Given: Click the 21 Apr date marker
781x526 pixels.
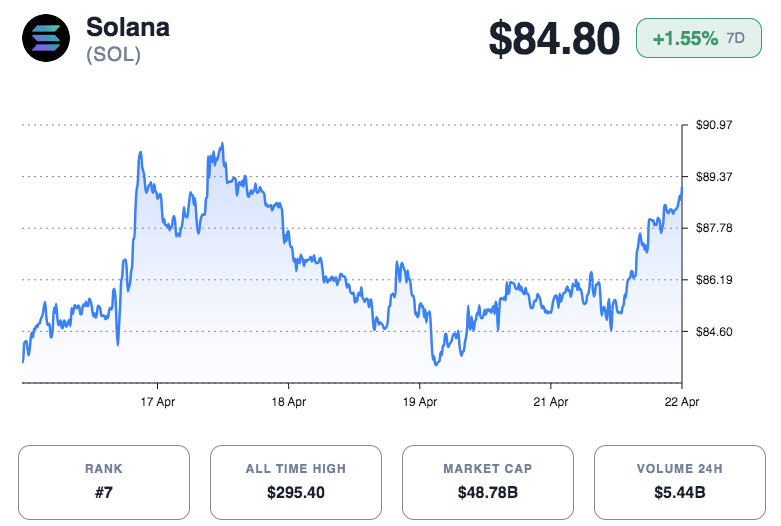Looking at the screenshot, I should (551, 402).
